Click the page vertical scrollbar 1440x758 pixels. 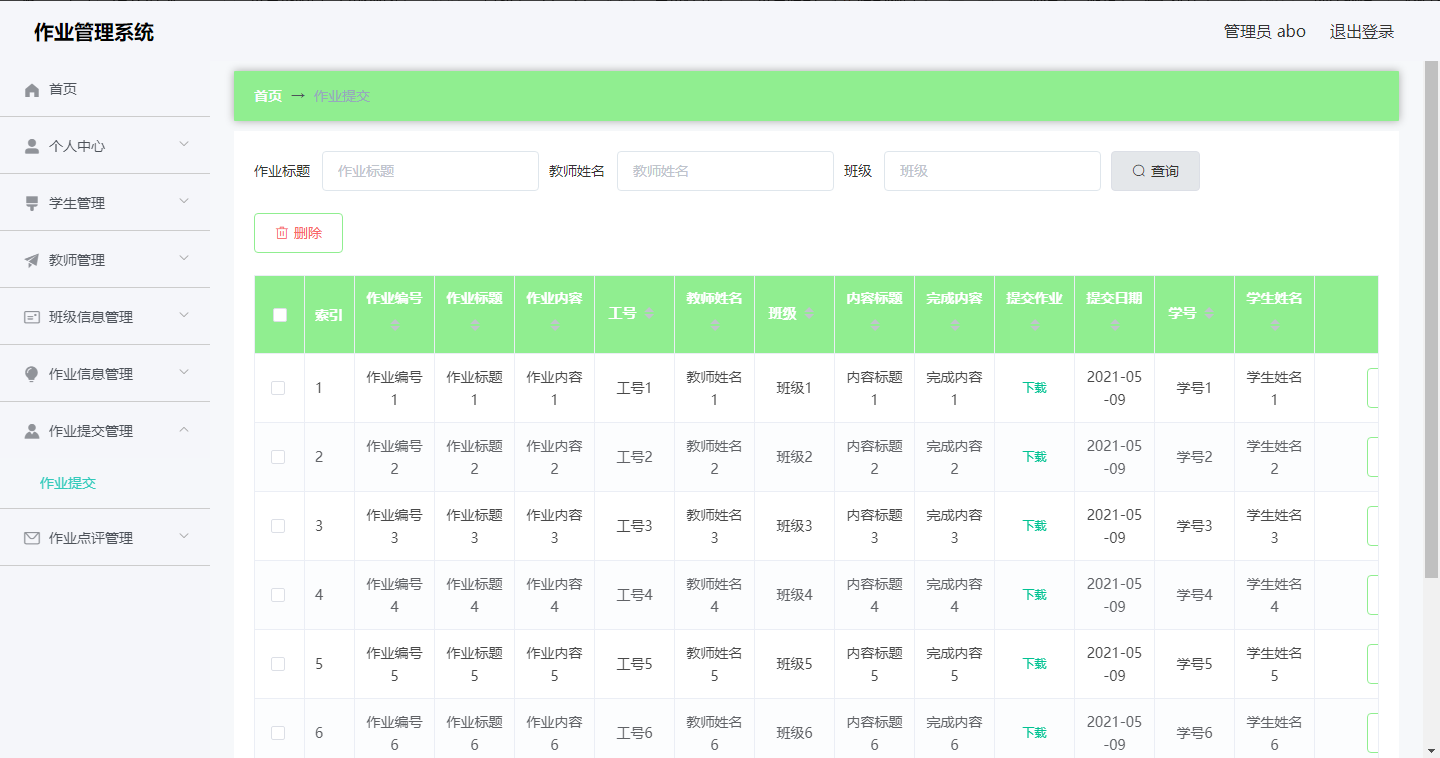1431,319
